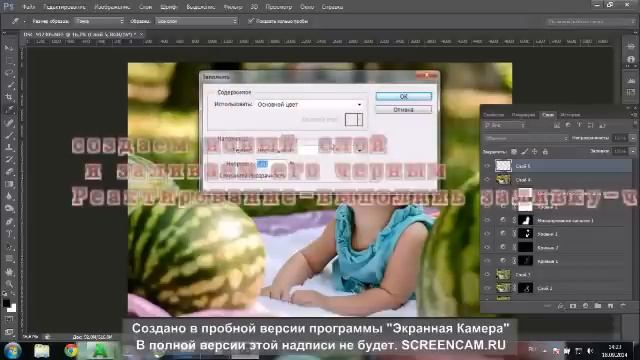This screenshot has width=640, height=360.
Task: Toggle visibility of Слой 2 layer
Action: click(x=487, y=288)
